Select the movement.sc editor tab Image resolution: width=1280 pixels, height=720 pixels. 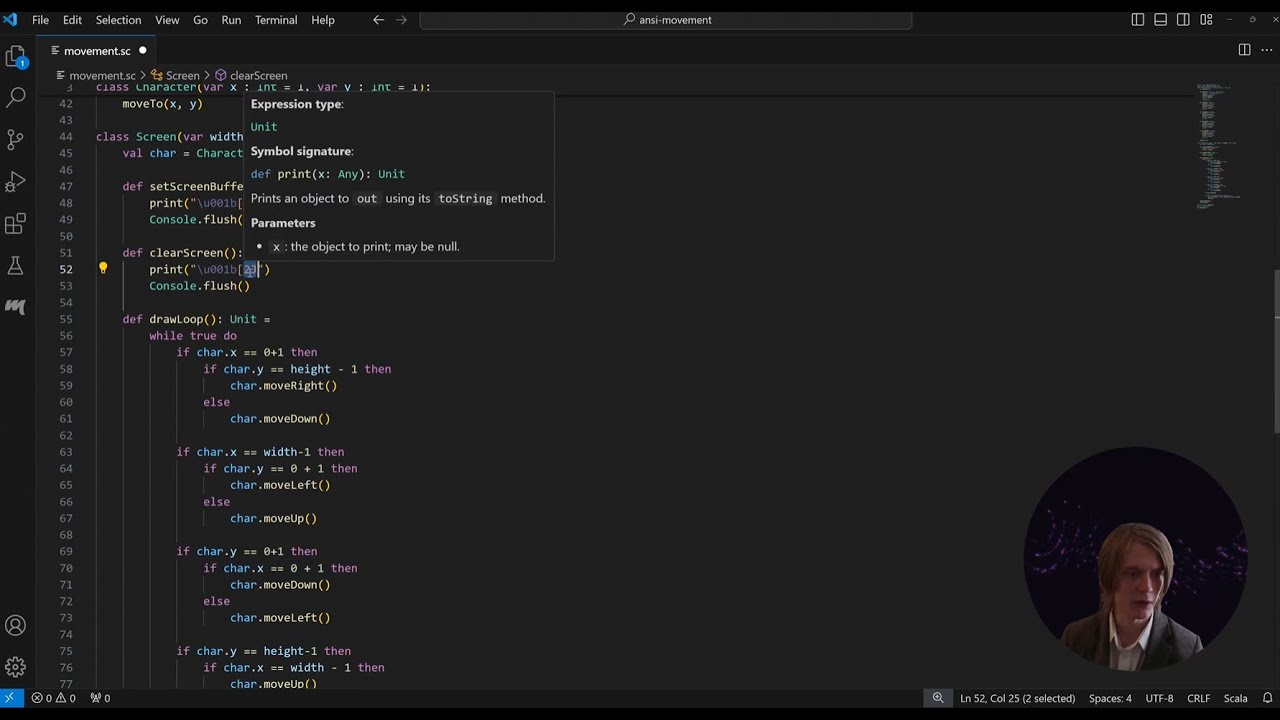point(97,50)
